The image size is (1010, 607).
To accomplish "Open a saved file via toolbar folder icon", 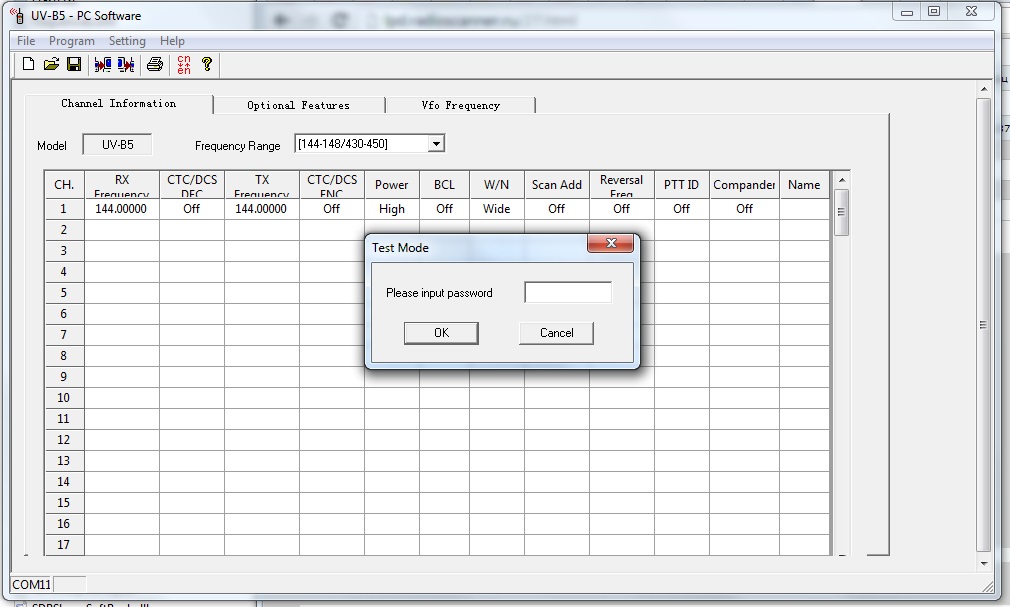I will [51, 64].
